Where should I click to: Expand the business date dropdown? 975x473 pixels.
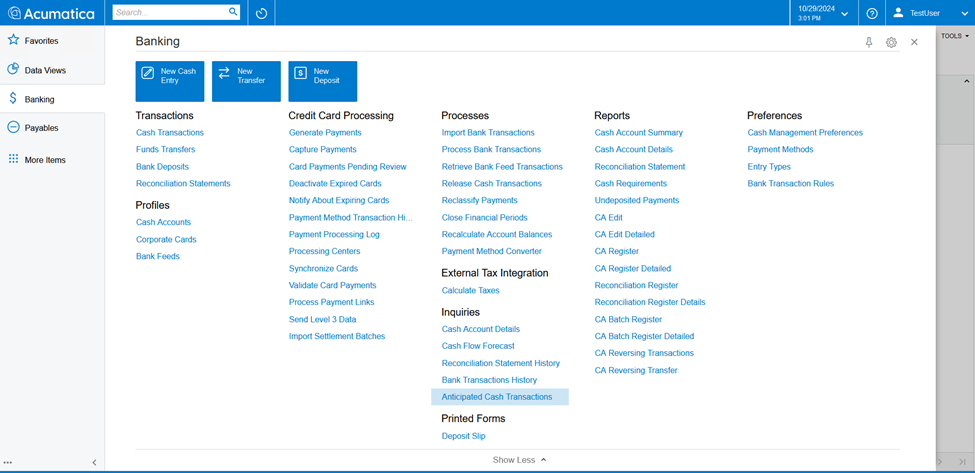(x=844, y=13)
